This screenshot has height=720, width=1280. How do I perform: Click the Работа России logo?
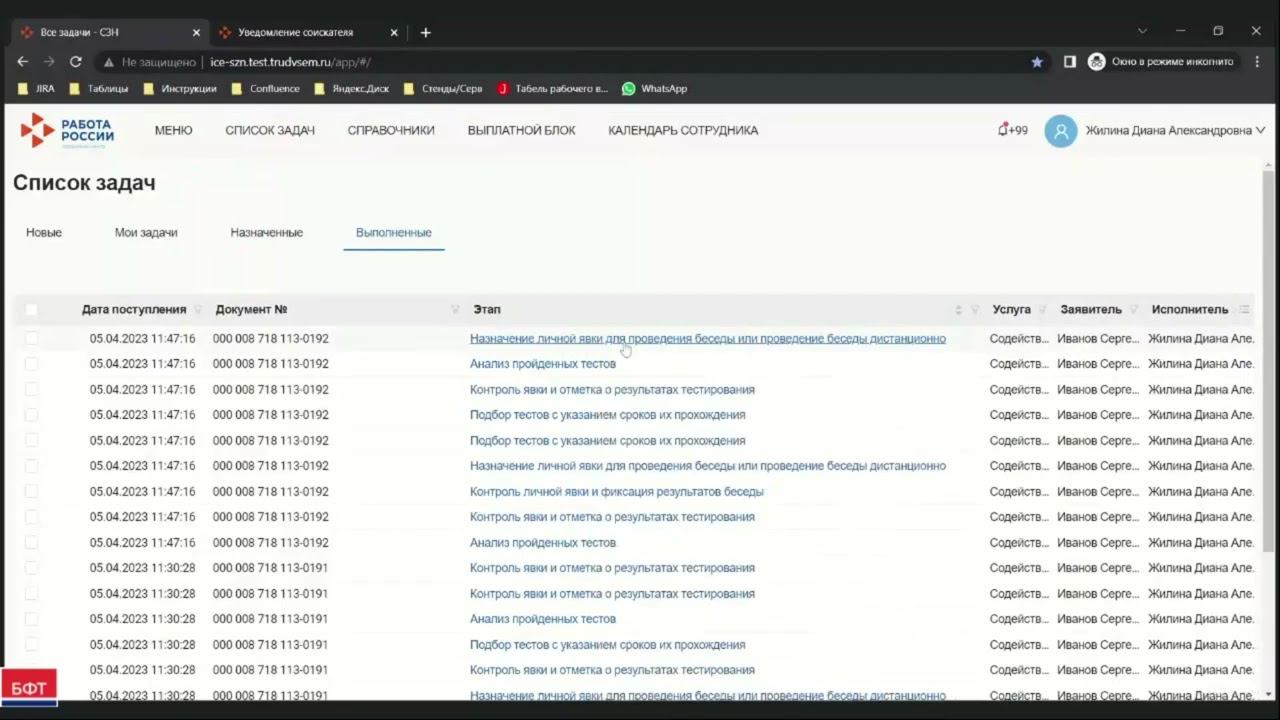tap(67, 130)
